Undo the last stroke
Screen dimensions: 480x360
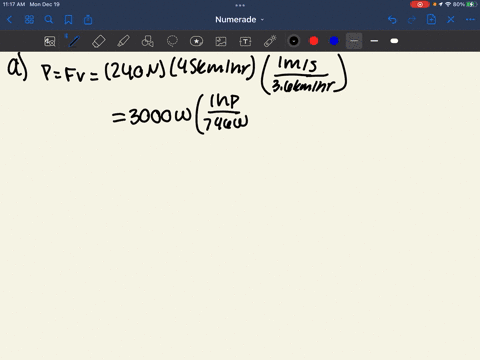click(x=392, y=20)
